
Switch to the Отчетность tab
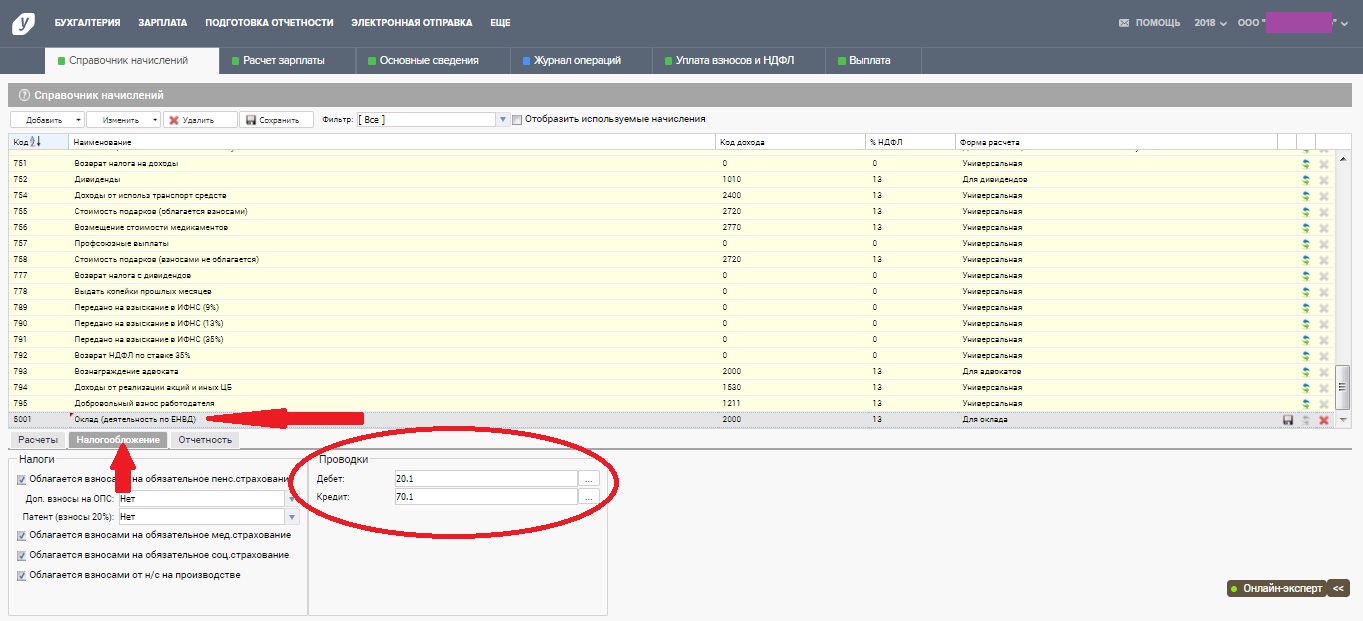(x=204, y=440)
